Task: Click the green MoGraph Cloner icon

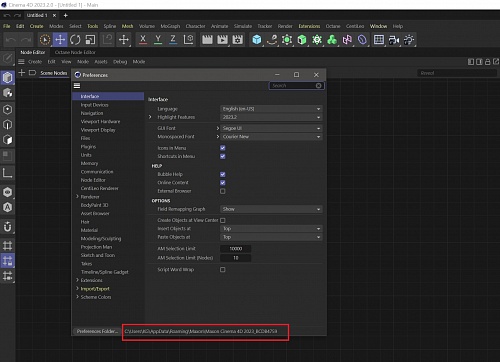Action: tap(332, 40)
